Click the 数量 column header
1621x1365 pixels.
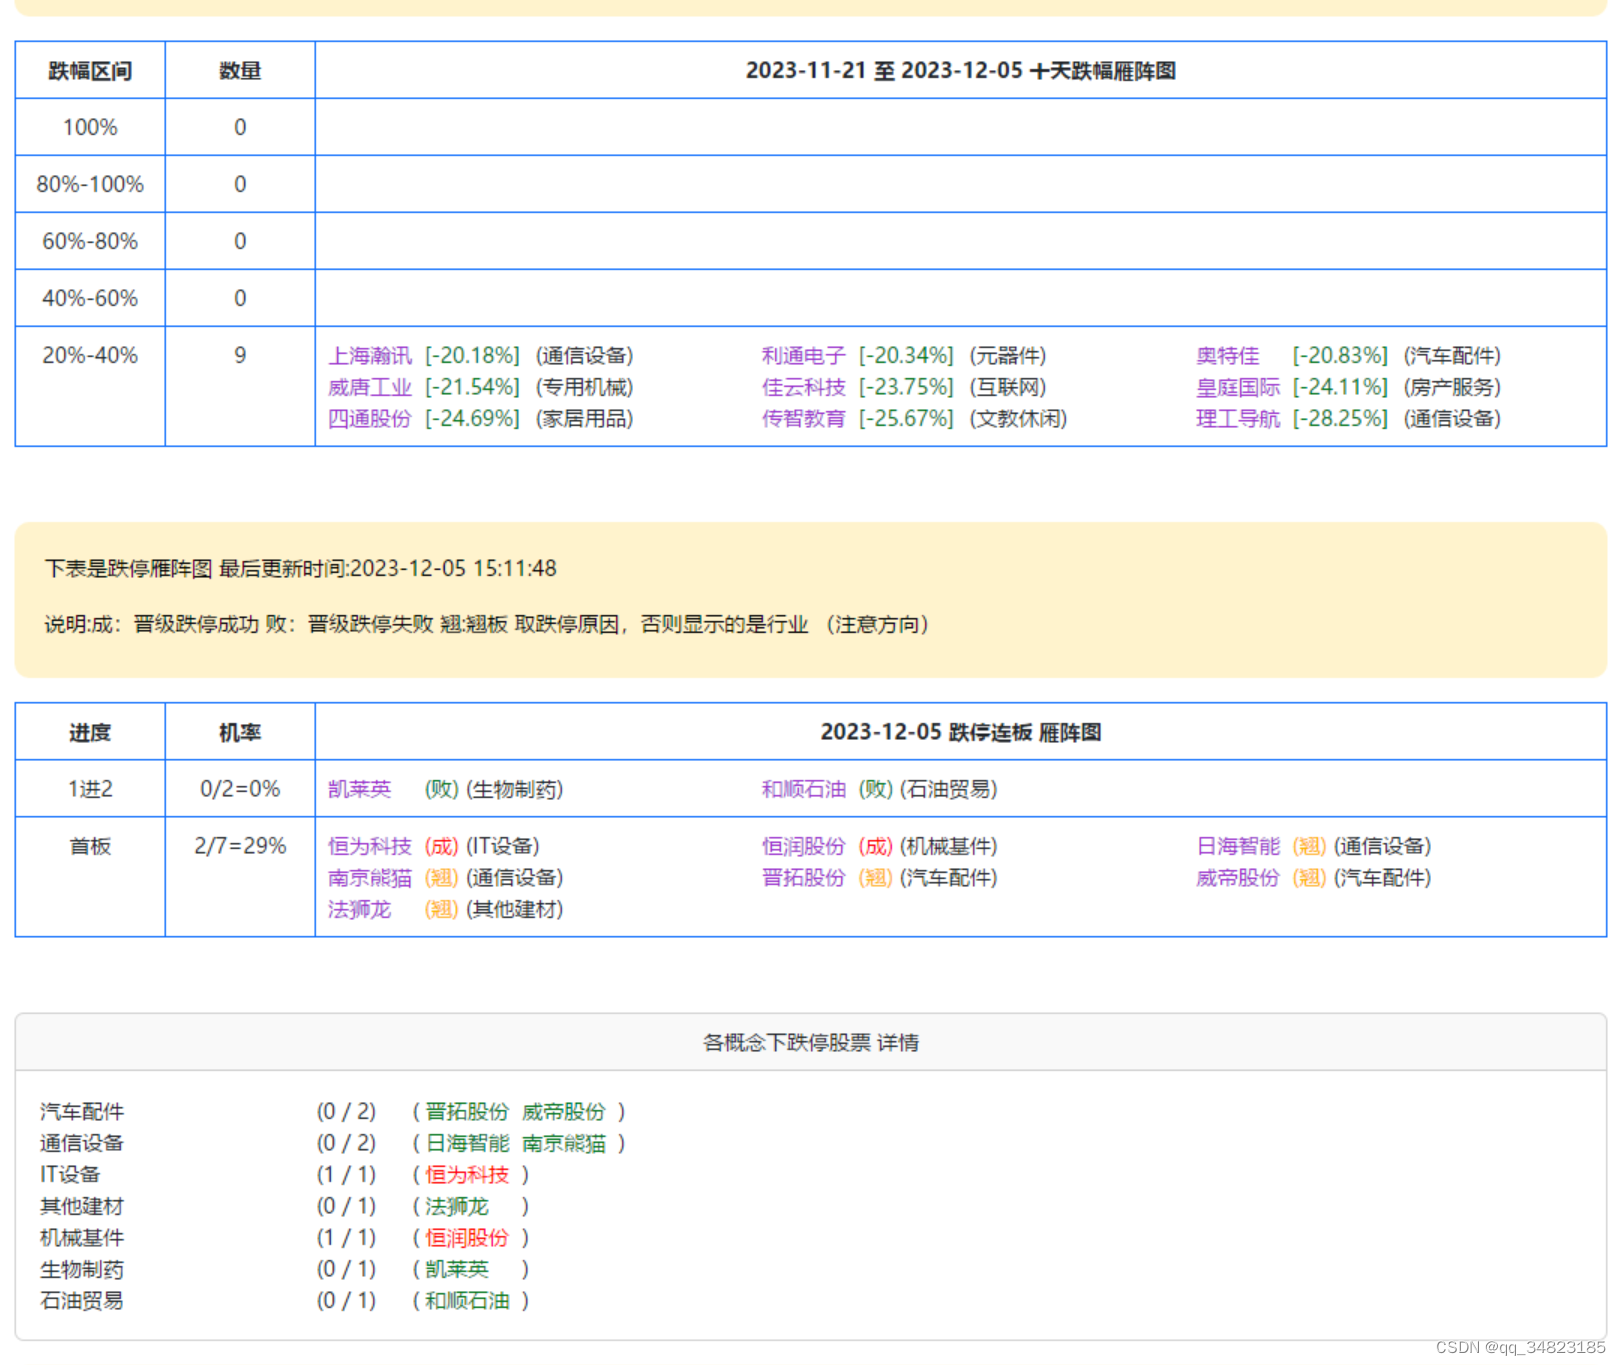click(x=240, y=71)
